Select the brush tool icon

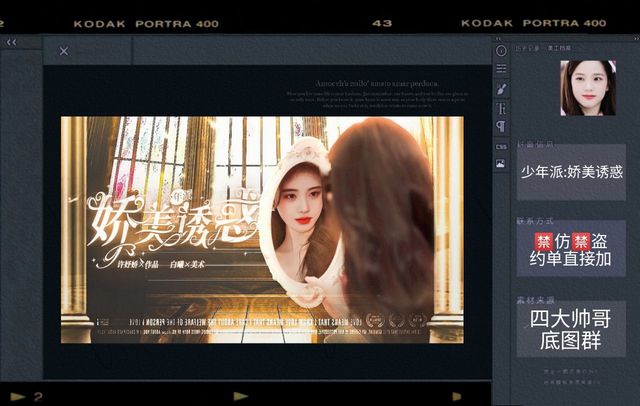(x=501, y=88)
